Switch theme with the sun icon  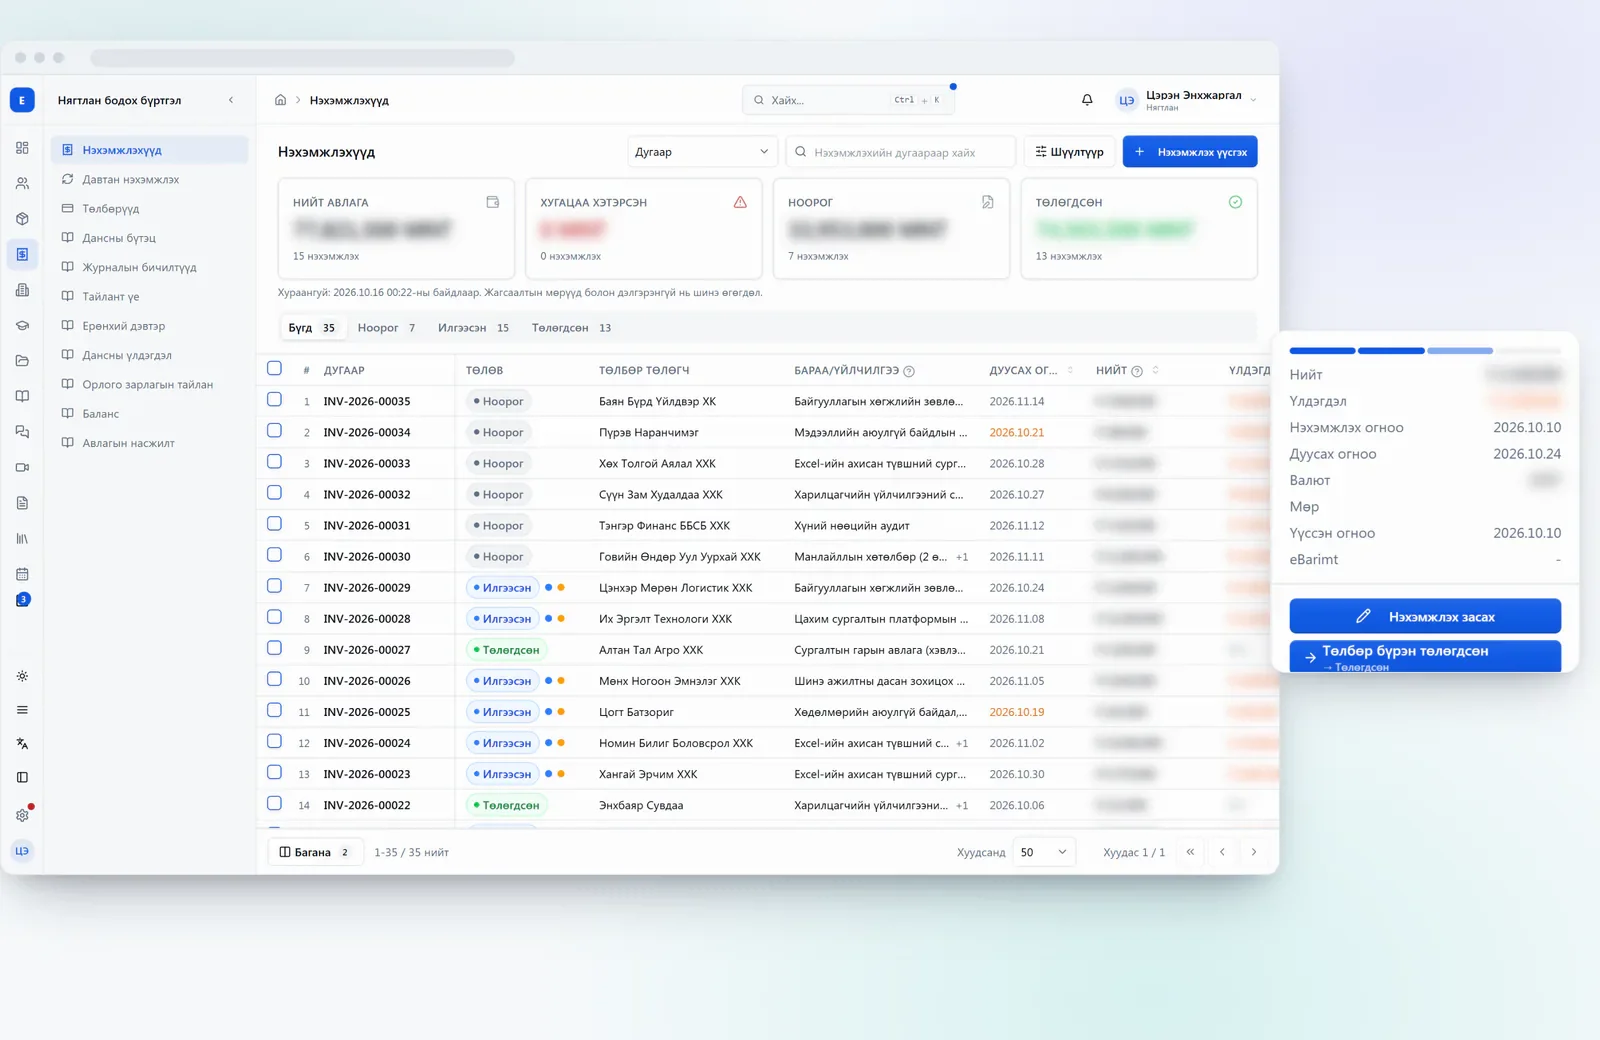pos(22,676)
